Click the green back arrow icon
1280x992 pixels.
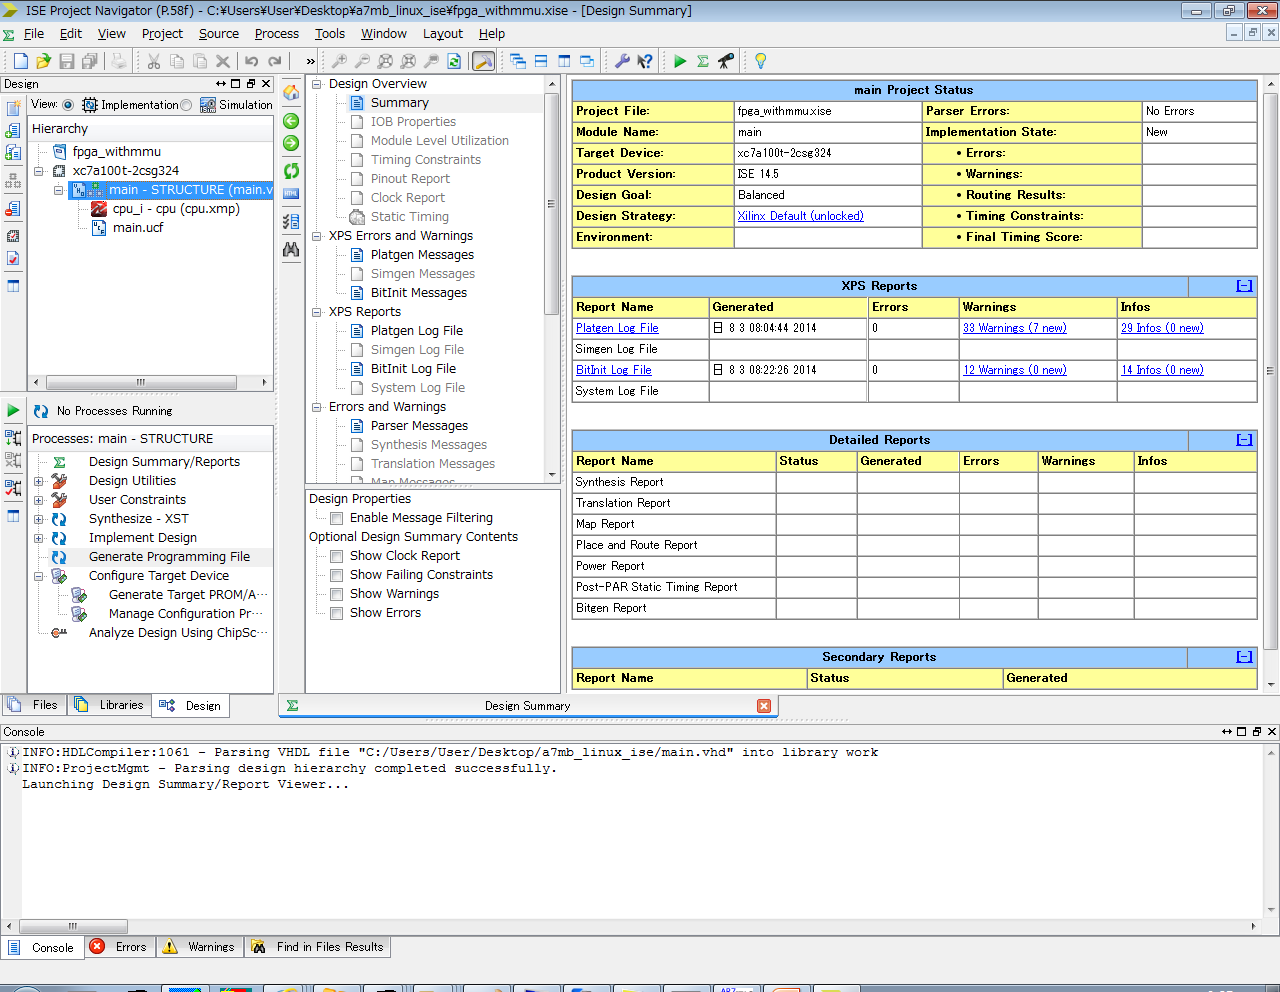click(x=291, y=121)
